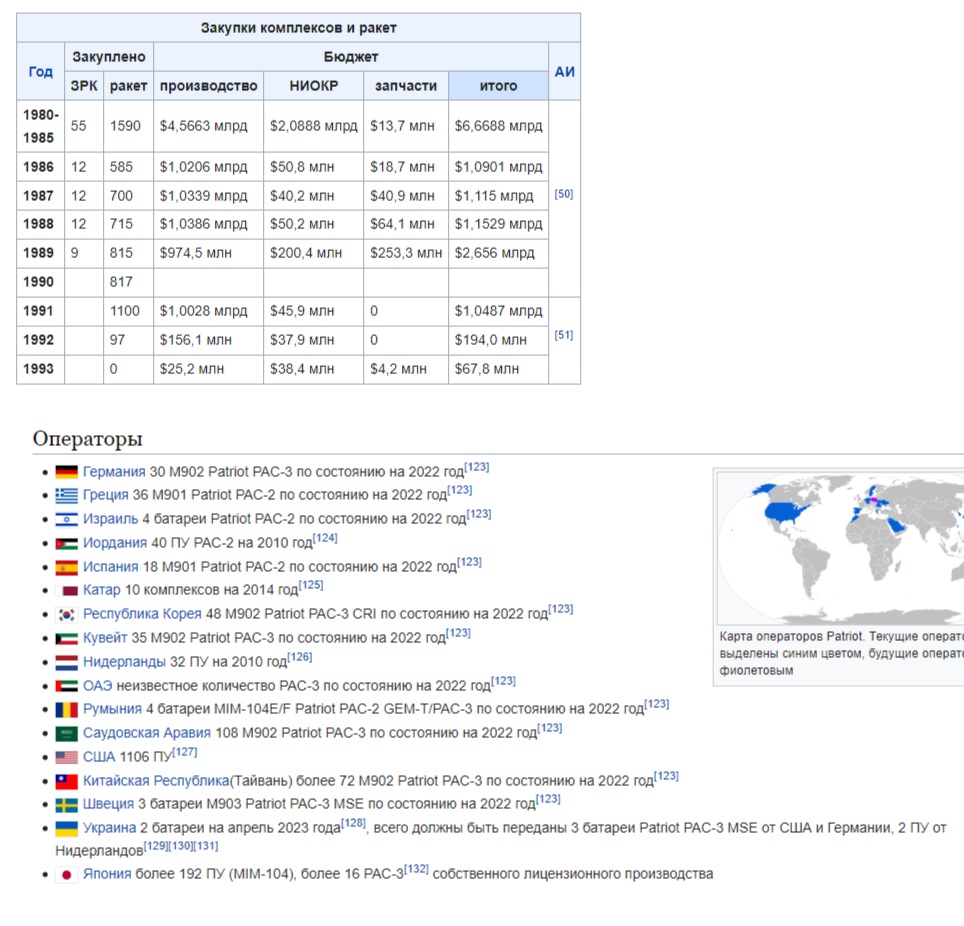Image resolution: width=964 pixels, height=926 pixels.
Task: Open the Patriot operators world map image
Action: (840, 548)
